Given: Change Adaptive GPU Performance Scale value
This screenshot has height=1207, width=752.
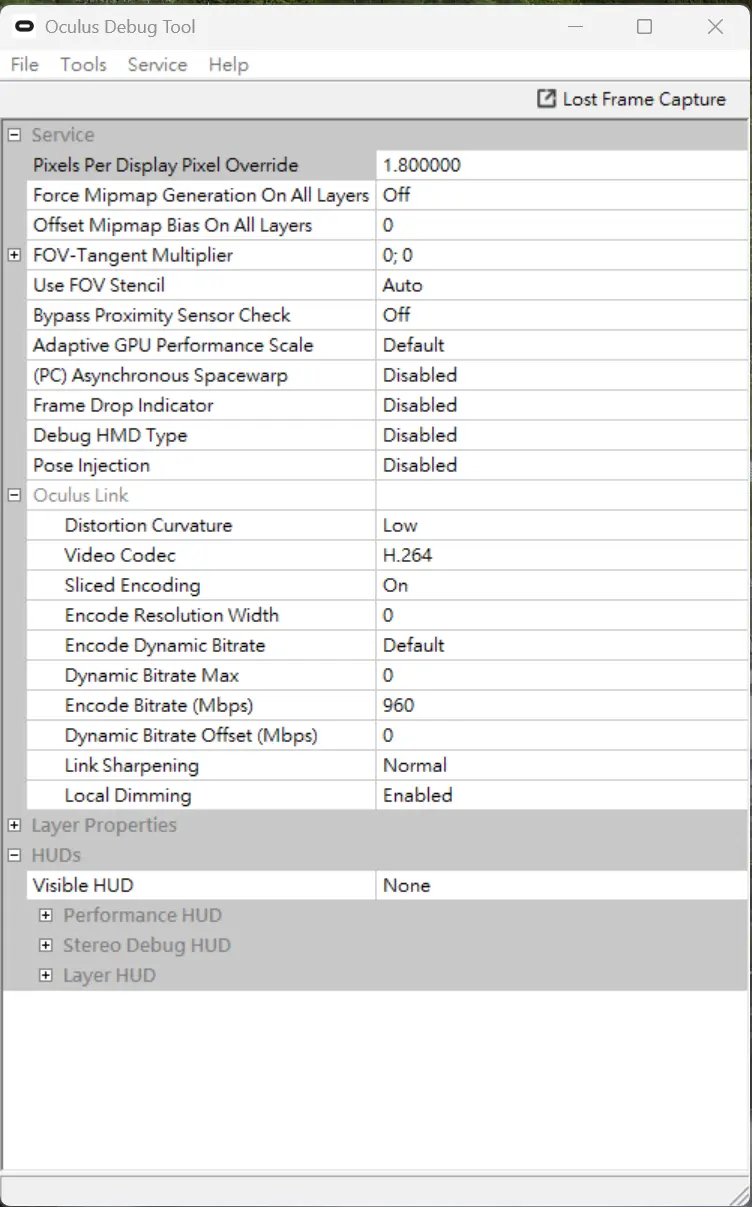Looking at the screenshot, I should pyautogui.click(x=562, y=345).
